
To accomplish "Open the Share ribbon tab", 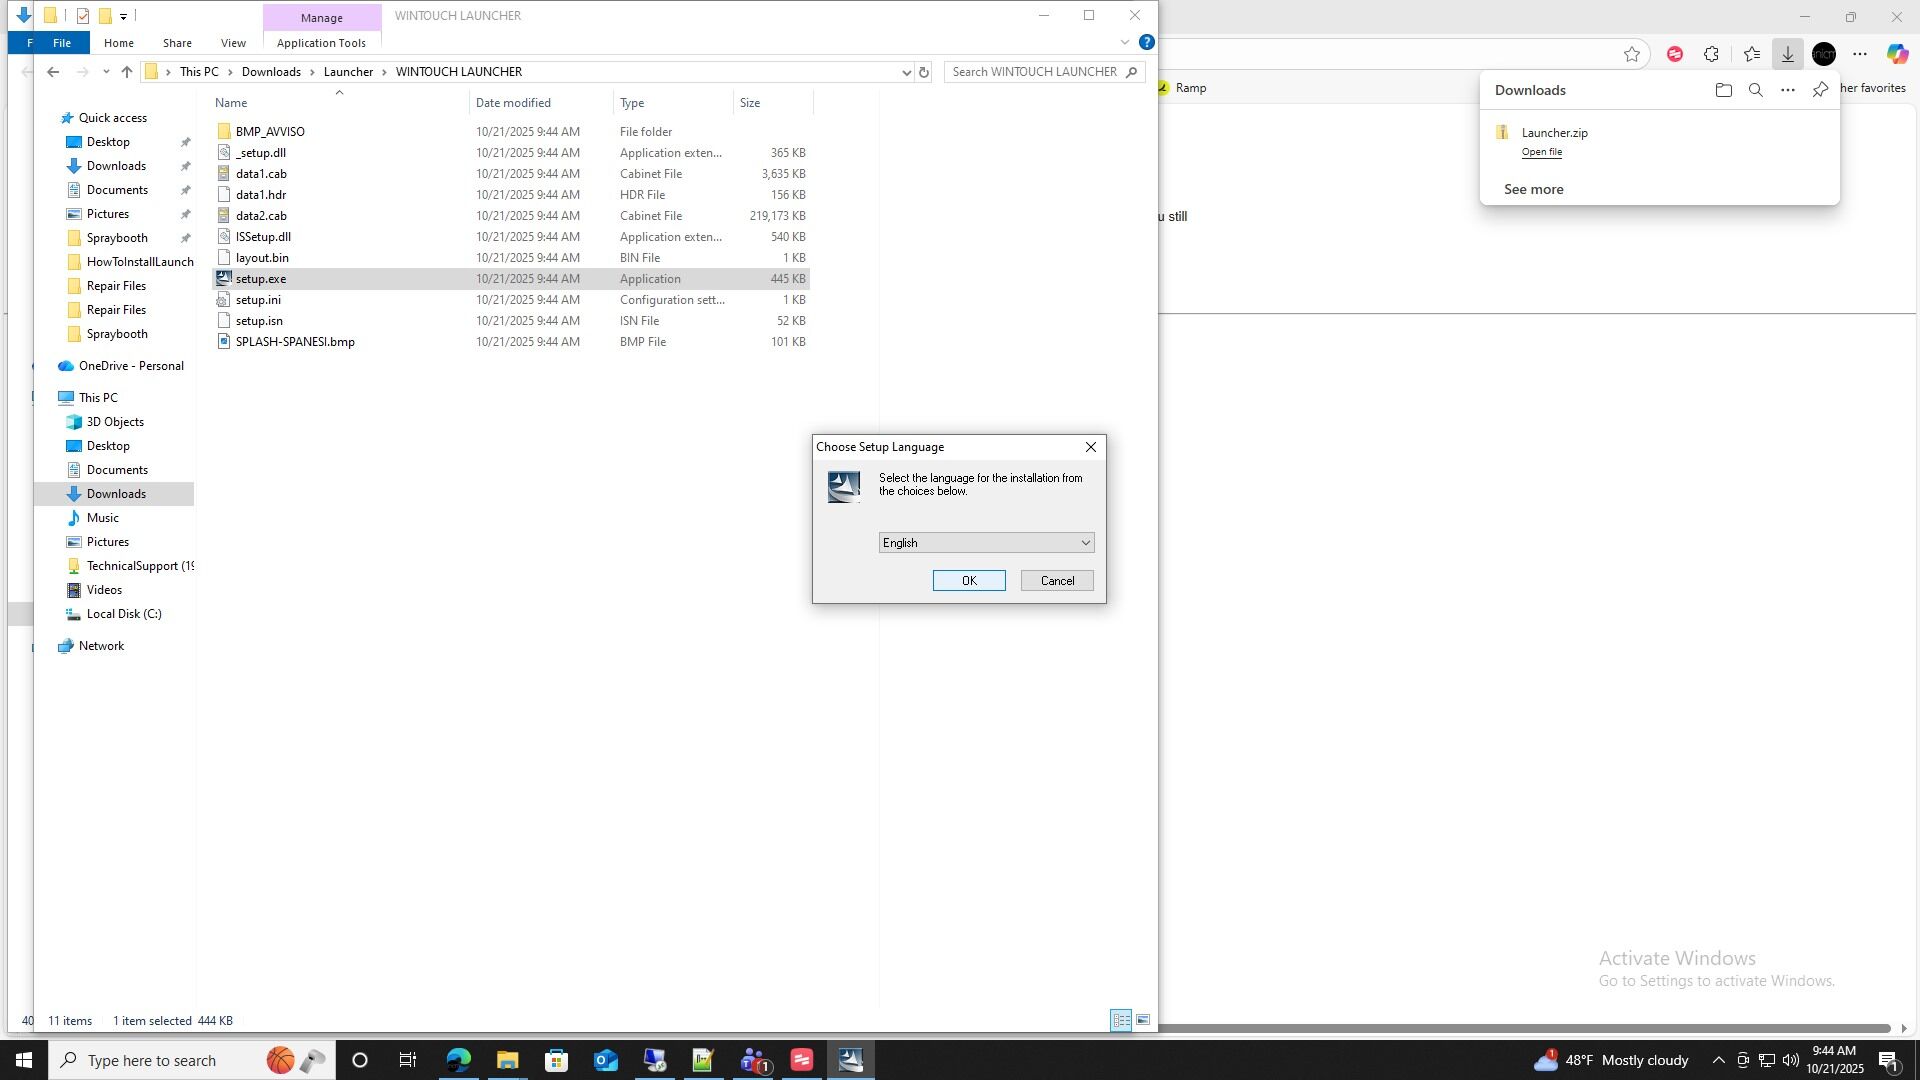I will pyautogui.click(x=177, y=43).
